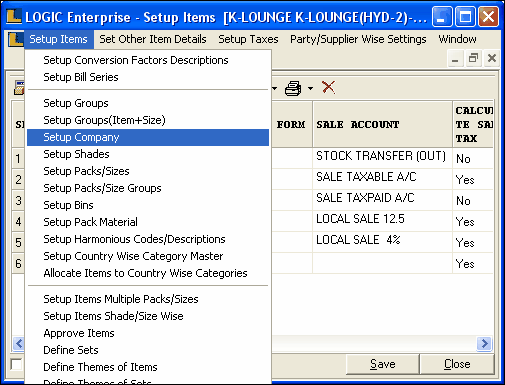
Task: Choose Setup Bill Series
Action: (148, 77)
